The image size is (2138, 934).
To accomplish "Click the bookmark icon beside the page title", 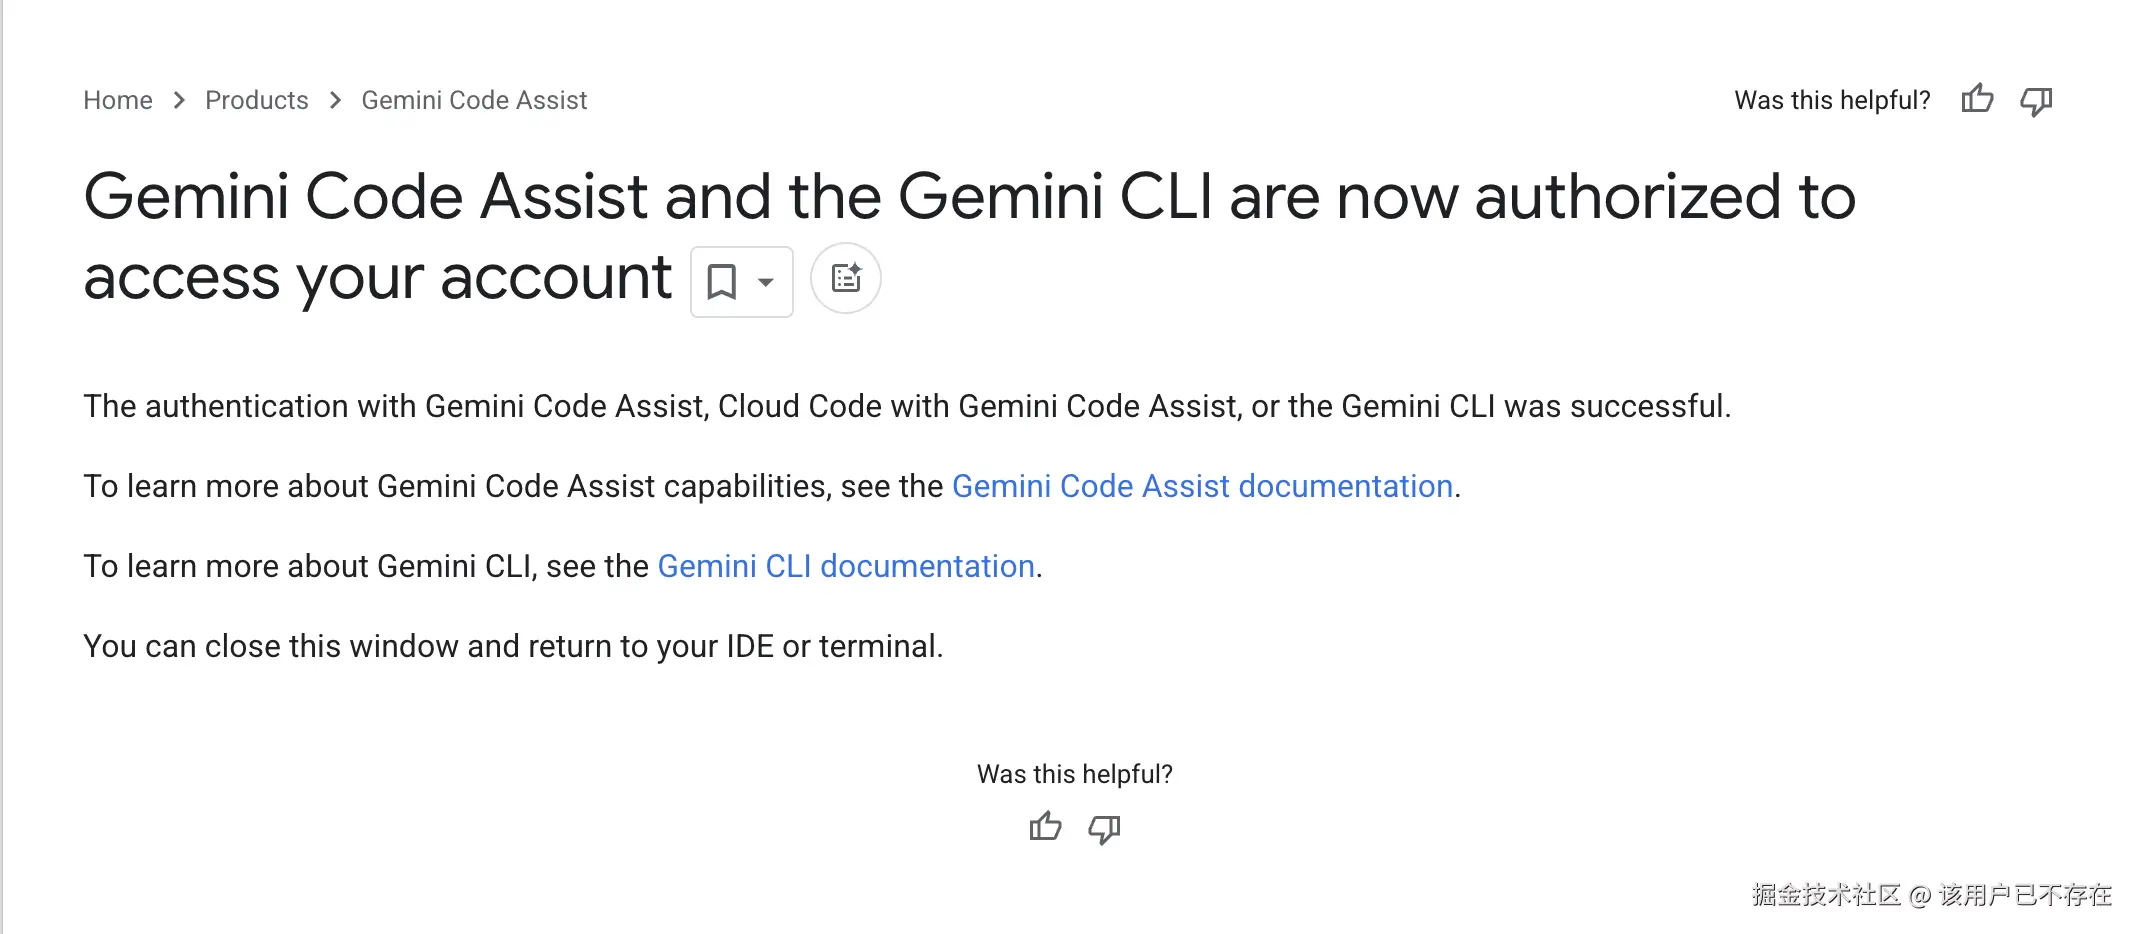I will [722, 282].
